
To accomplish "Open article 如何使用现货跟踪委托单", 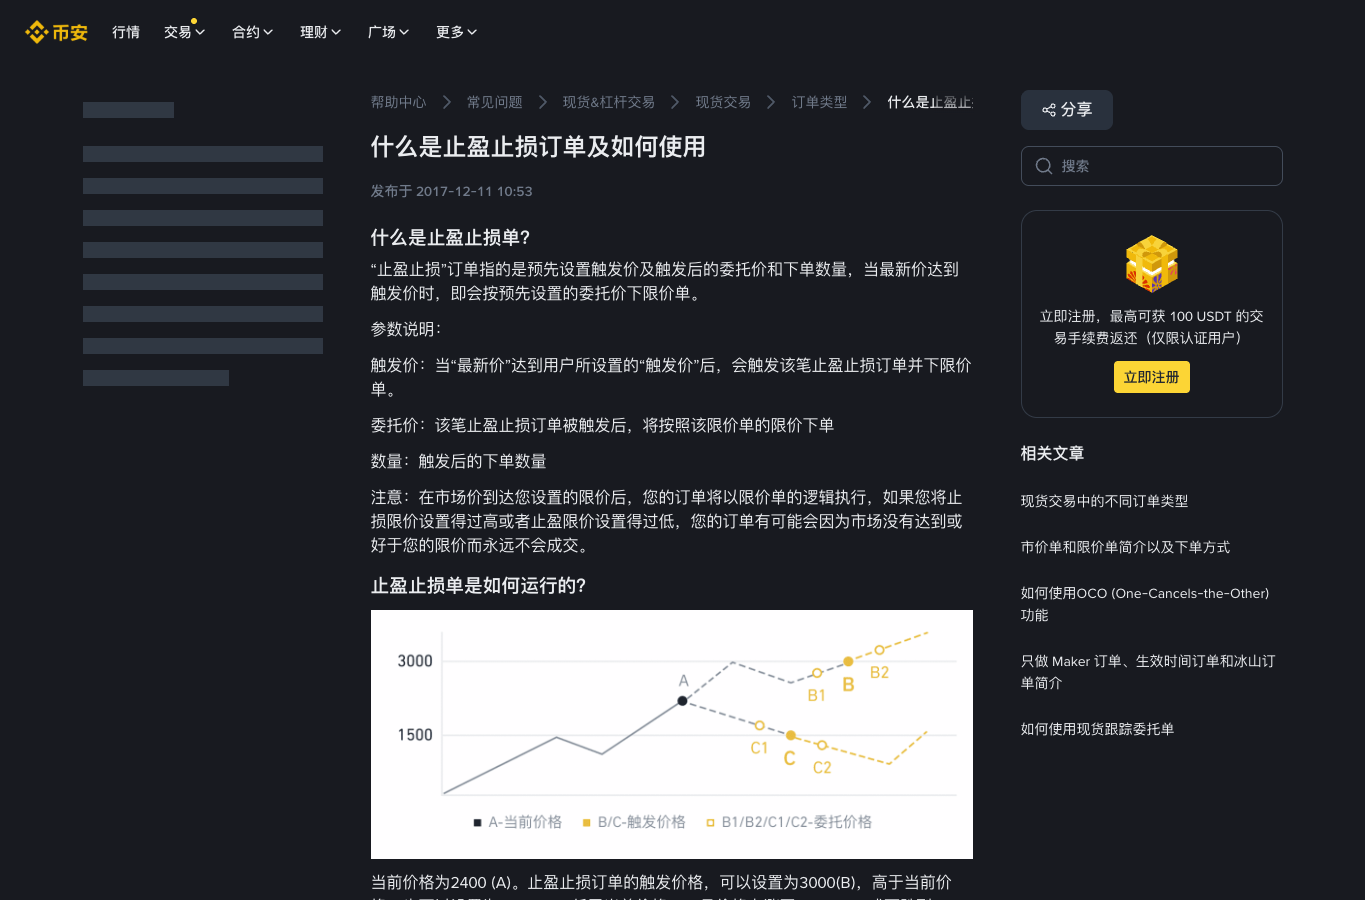I will [x=1098, y=729].
